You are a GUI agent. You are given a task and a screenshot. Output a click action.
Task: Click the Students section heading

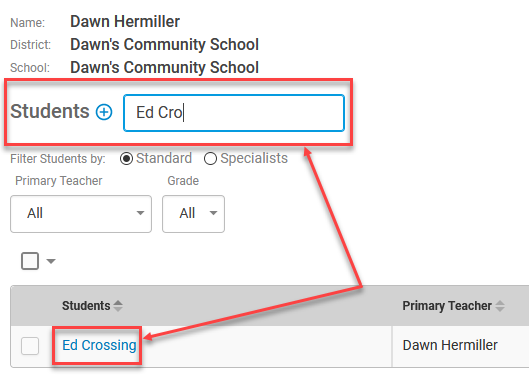(50, 111)
